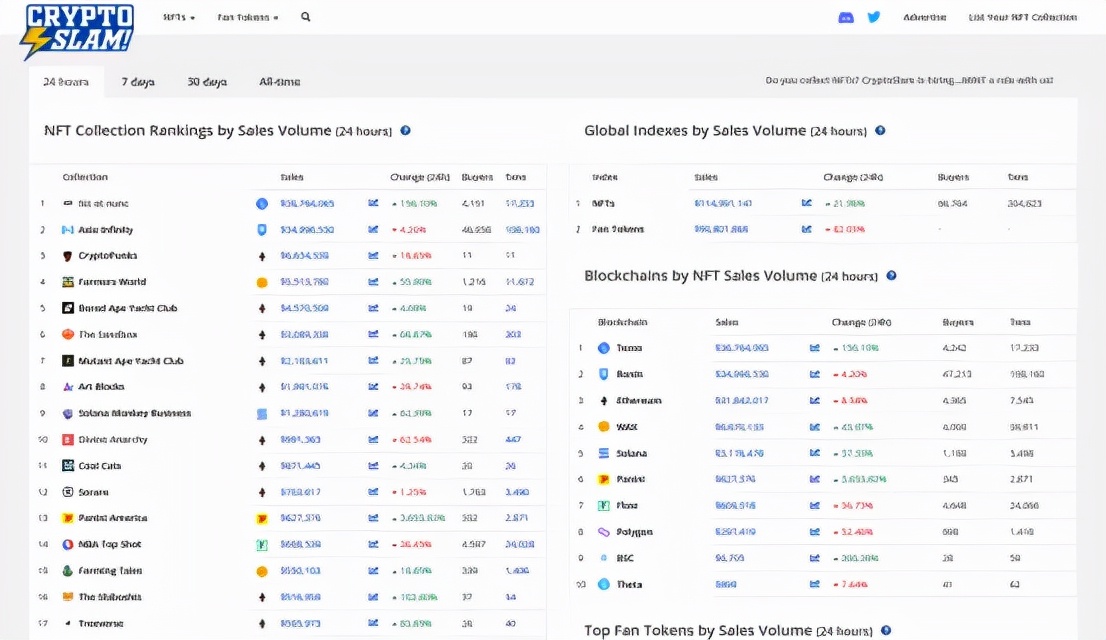Viewport: 1106px width, 640px height.
Task: Open the Solana blockchain row link
Action: coord(631,454)
